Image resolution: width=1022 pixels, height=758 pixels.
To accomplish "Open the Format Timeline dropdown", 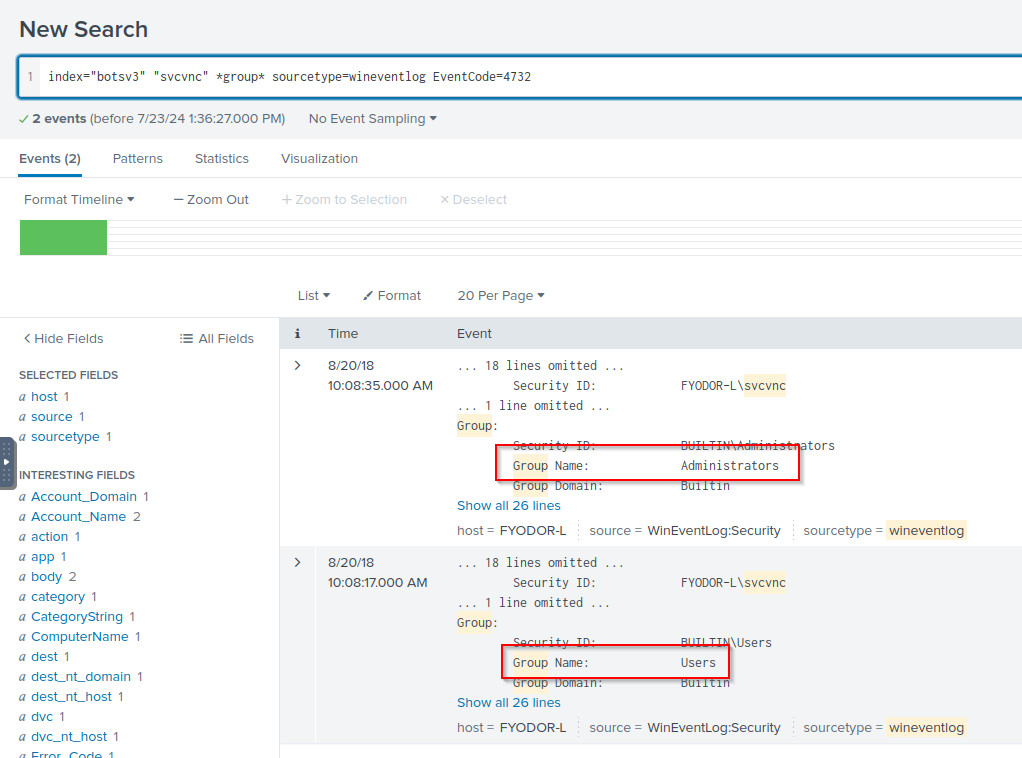I will point(79,200).
